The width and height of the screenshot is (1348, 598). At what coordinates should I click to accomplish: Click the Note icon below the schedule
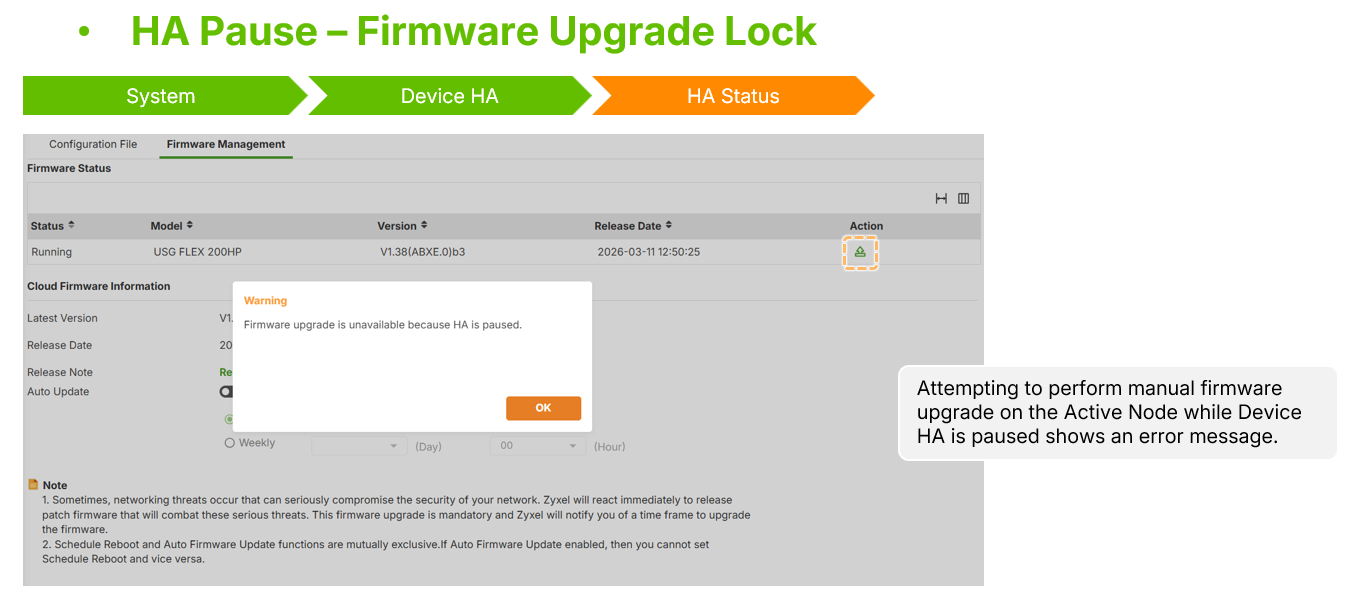click(34, 485)
